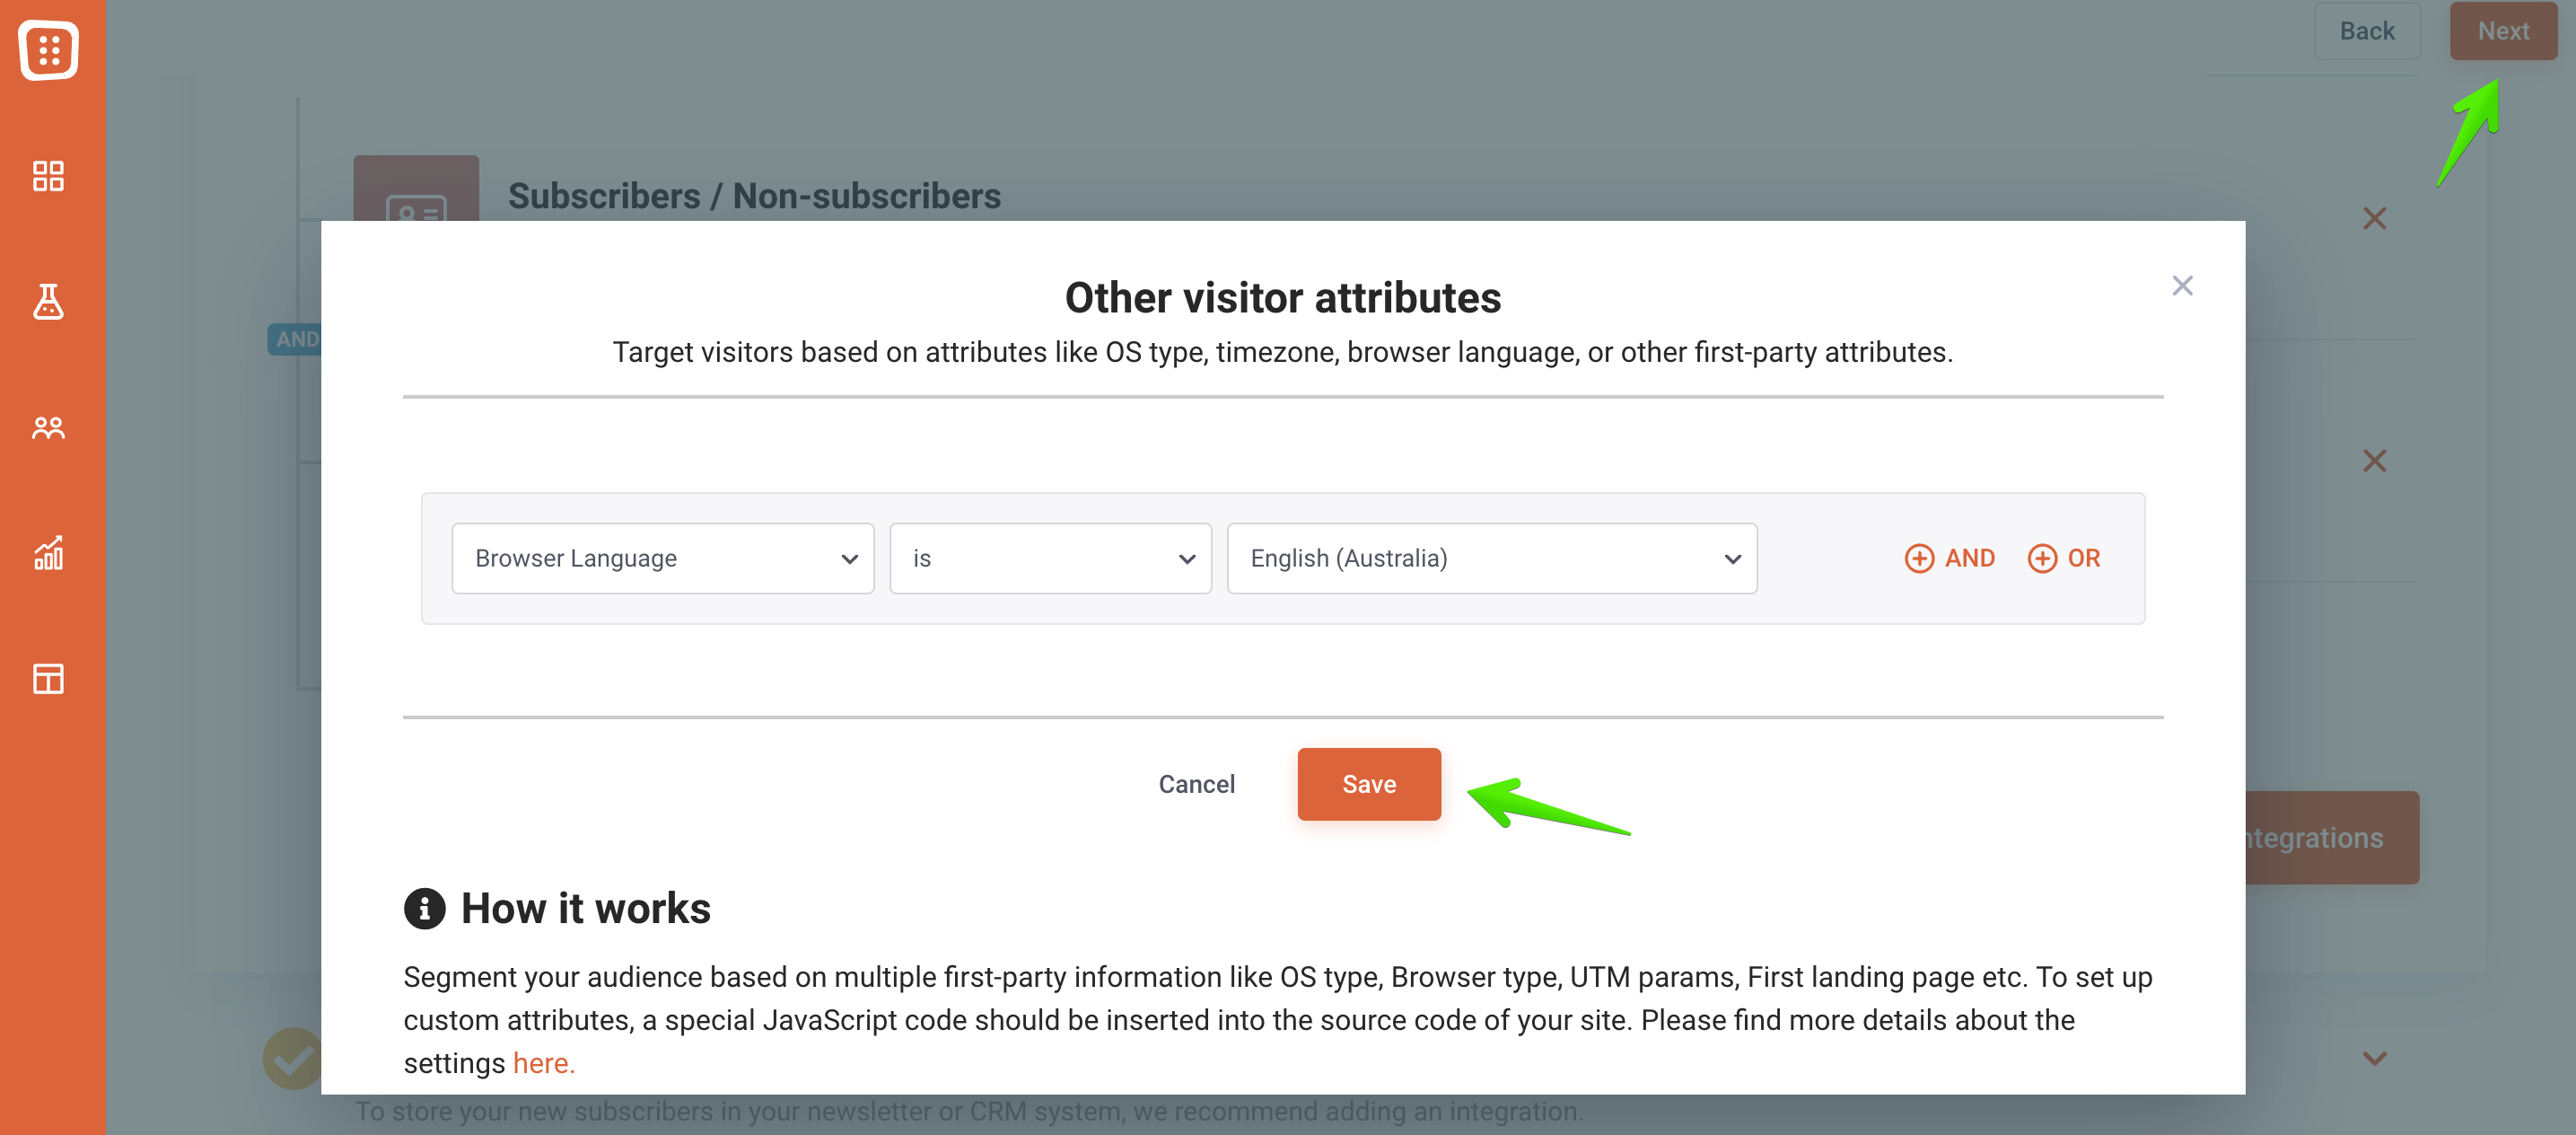Open the templates layout icon in sidebar

48,679
